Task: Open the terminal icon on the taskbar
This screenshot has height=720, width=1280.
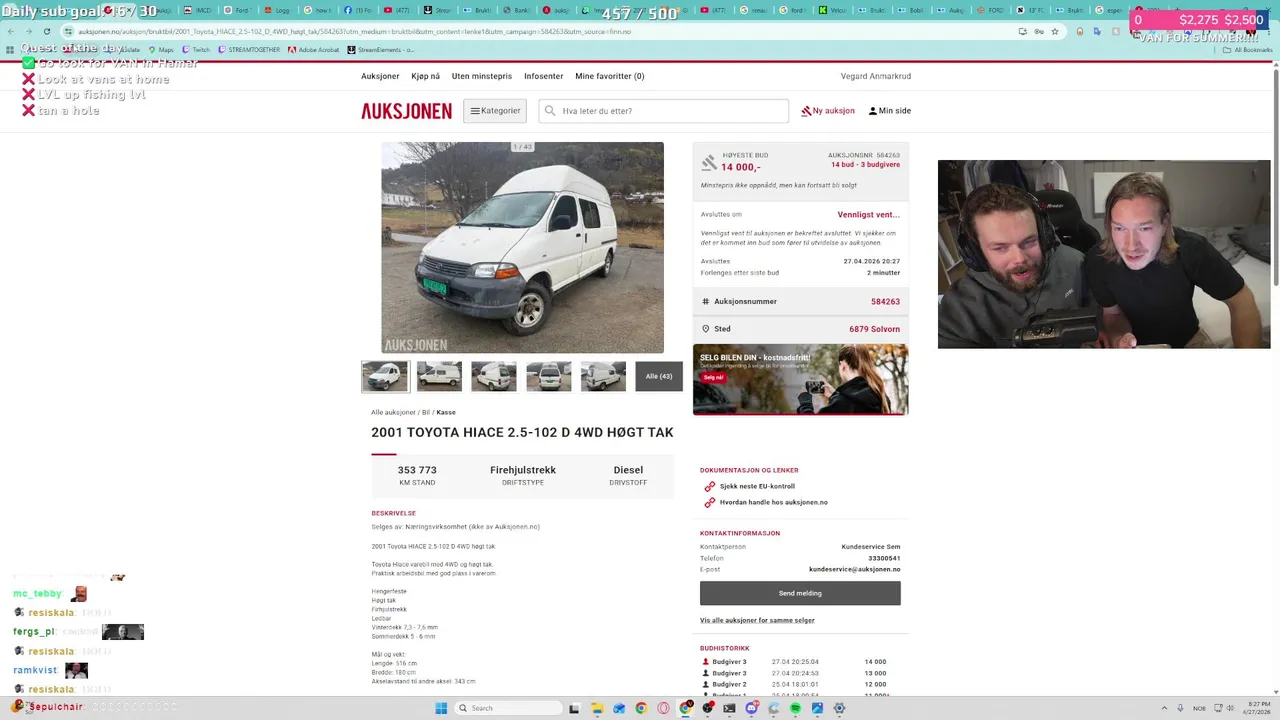Action: click(729, 708)
